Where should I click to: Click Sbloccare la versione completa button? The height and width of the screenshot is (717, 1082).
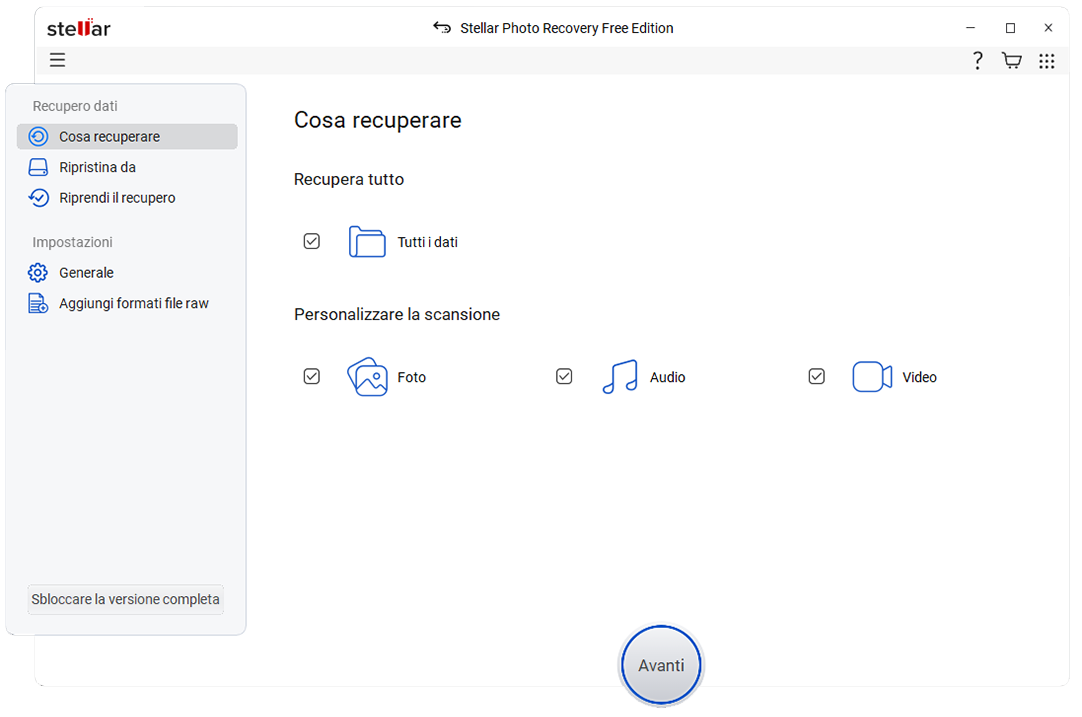click(x=126, y=599)
